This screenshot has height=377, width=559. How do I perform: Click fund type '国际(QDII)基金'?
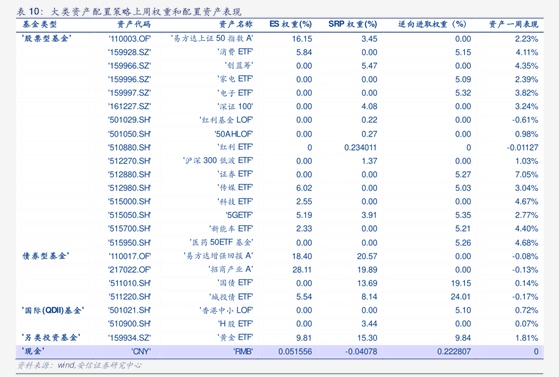point(53,310)
